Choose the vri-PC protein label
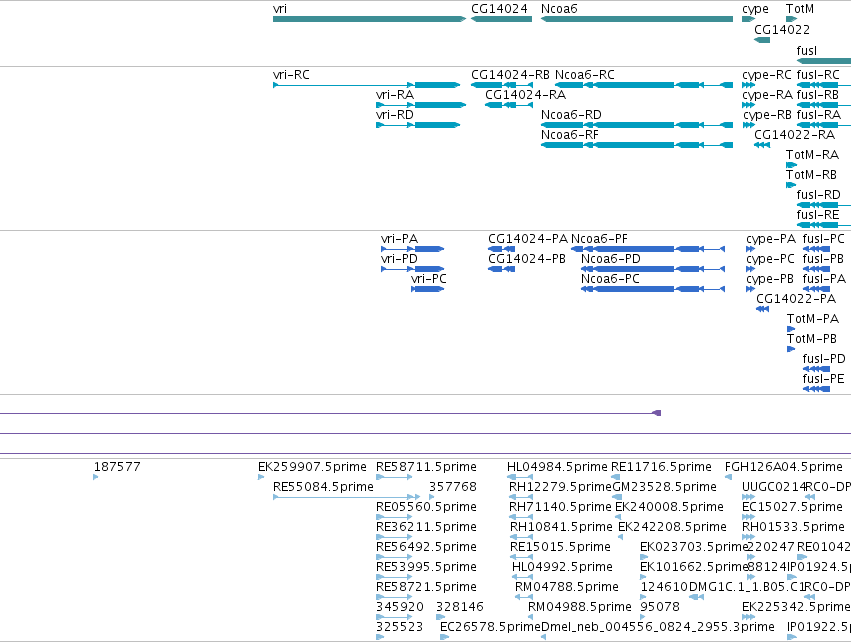 429,278
